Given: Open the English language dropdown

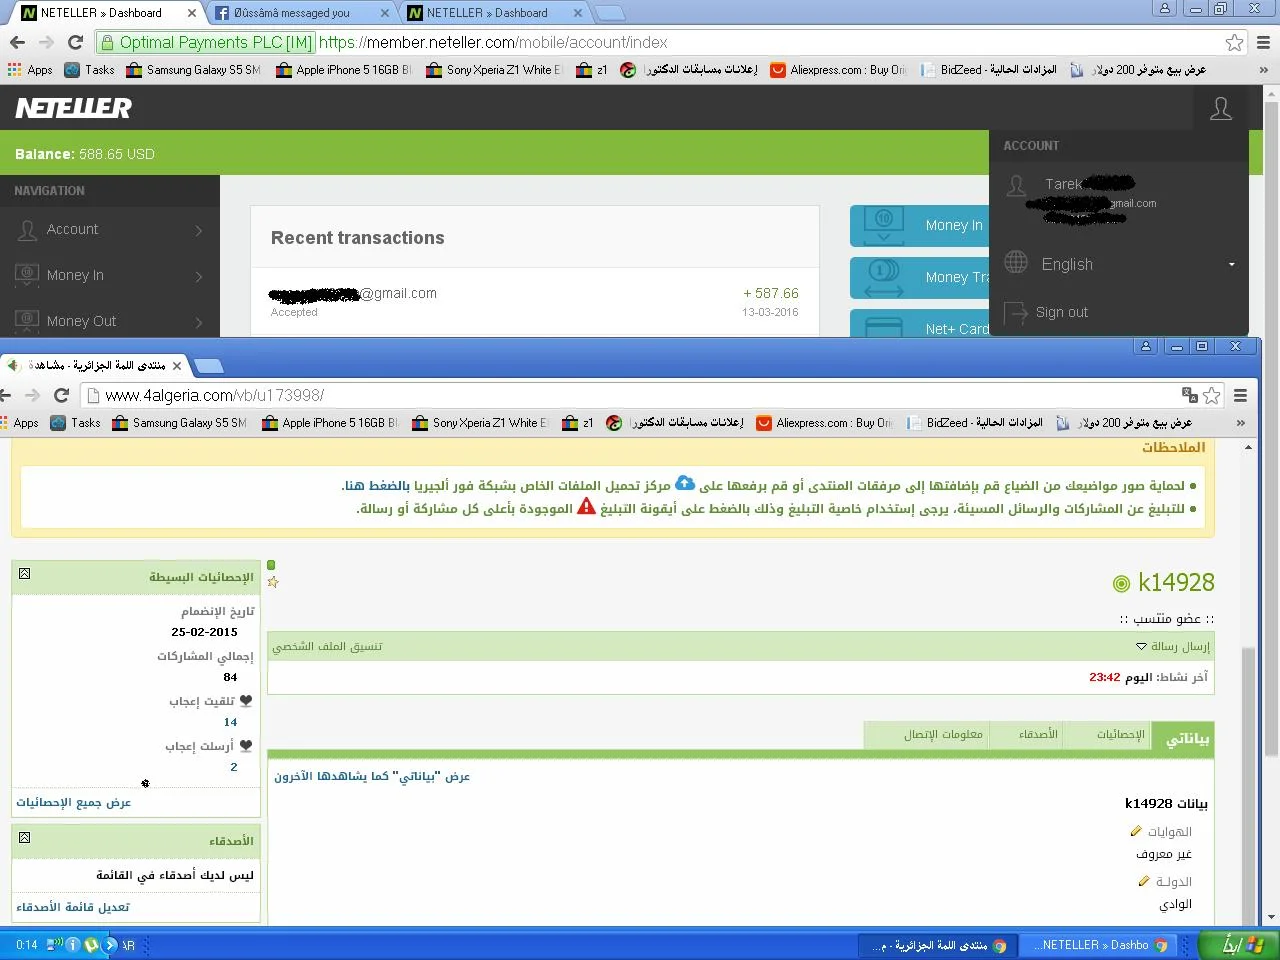Looking at the screenshot, I should (x=1231, y=264).
